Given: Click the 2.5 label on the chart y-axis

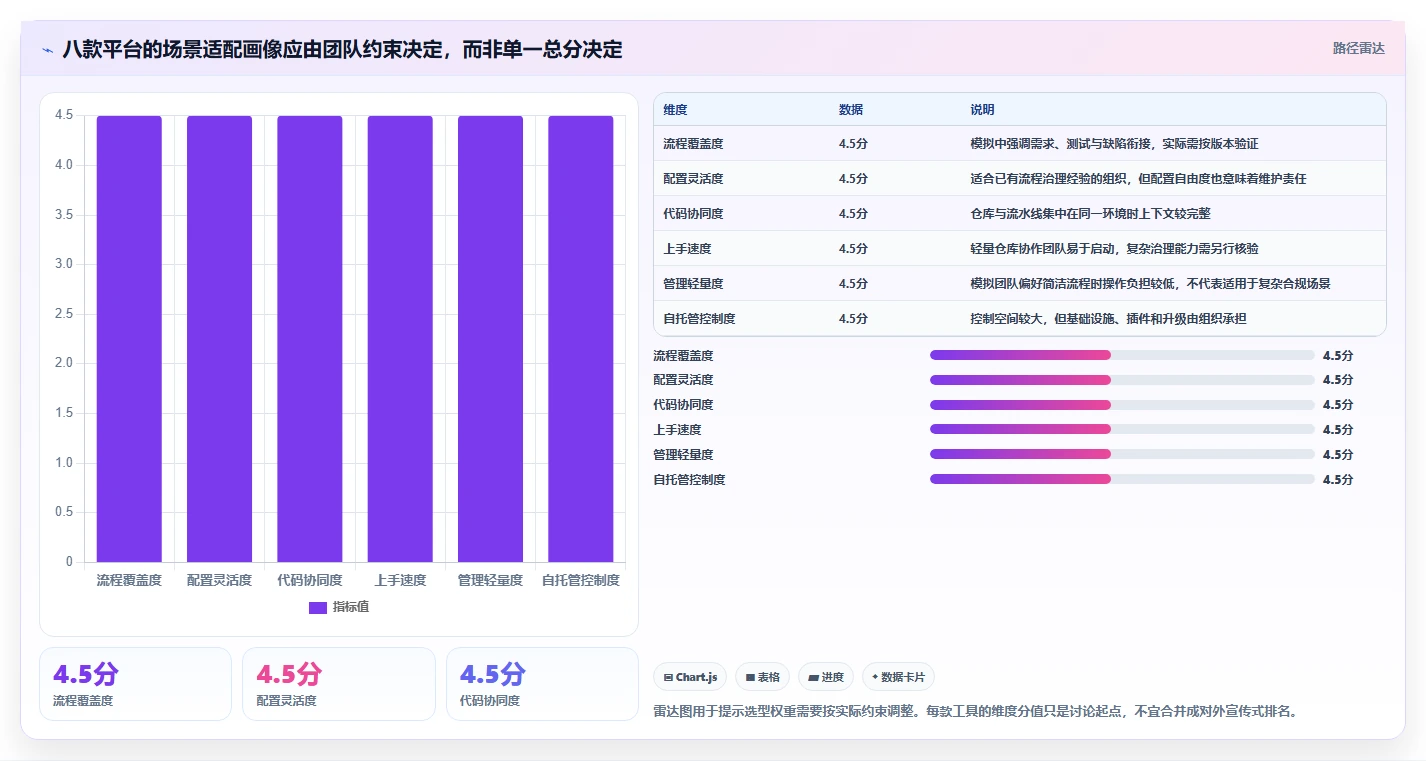Looking at the screenshot, I should coord(63,314).
